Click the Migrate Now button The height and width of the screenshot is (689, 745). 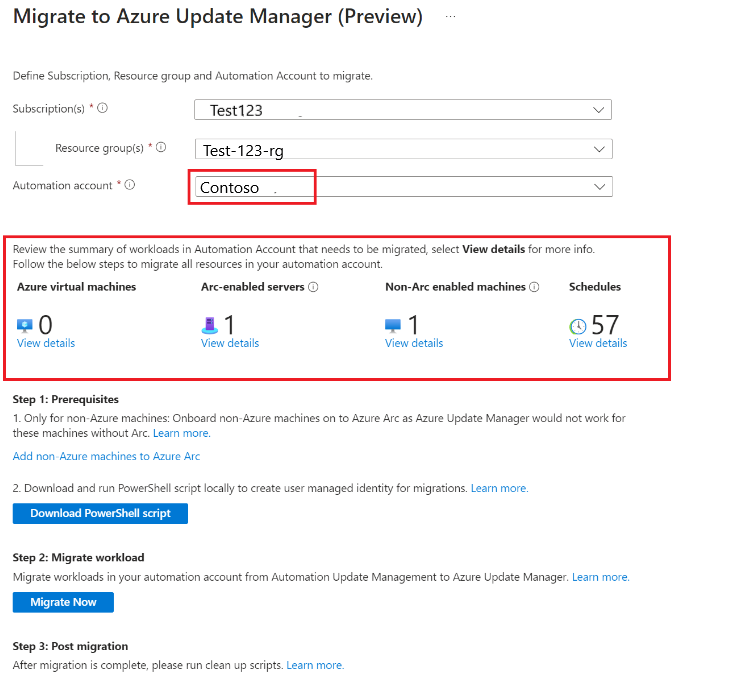[x=63, y=603]
